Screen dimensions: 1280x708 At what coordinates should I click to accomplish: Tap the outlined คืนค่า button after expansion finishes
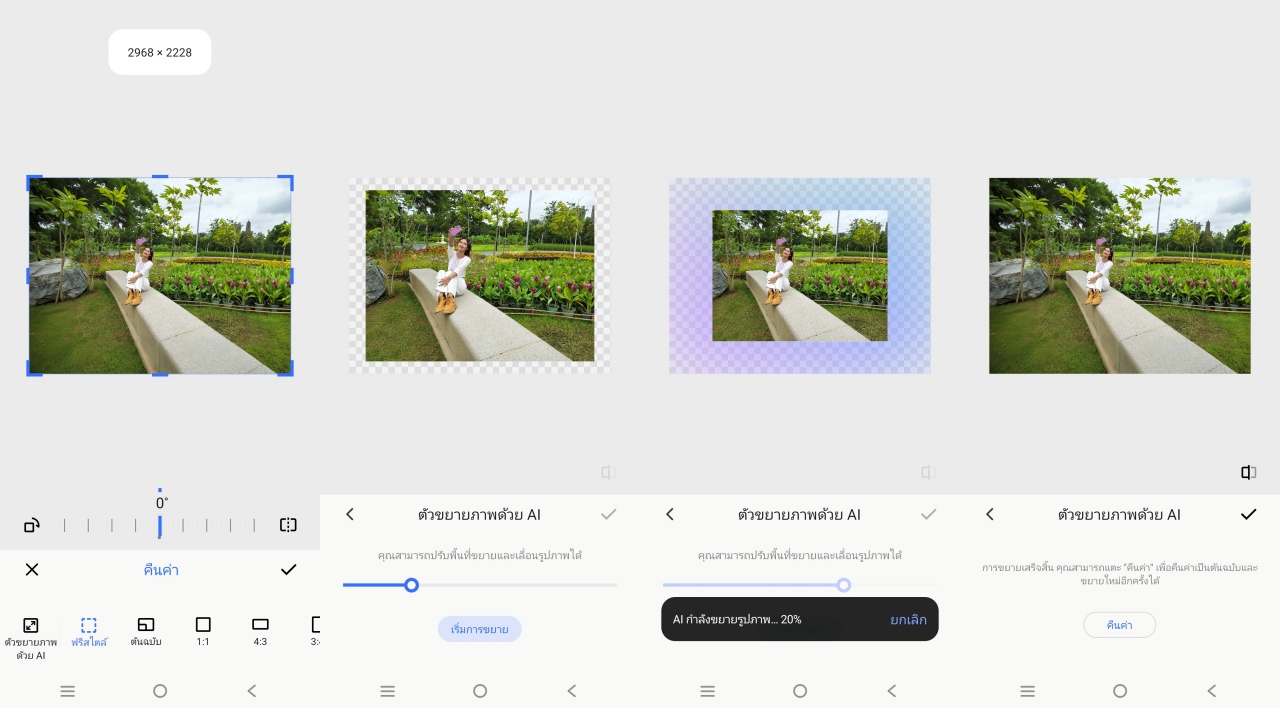point(1119,625)
